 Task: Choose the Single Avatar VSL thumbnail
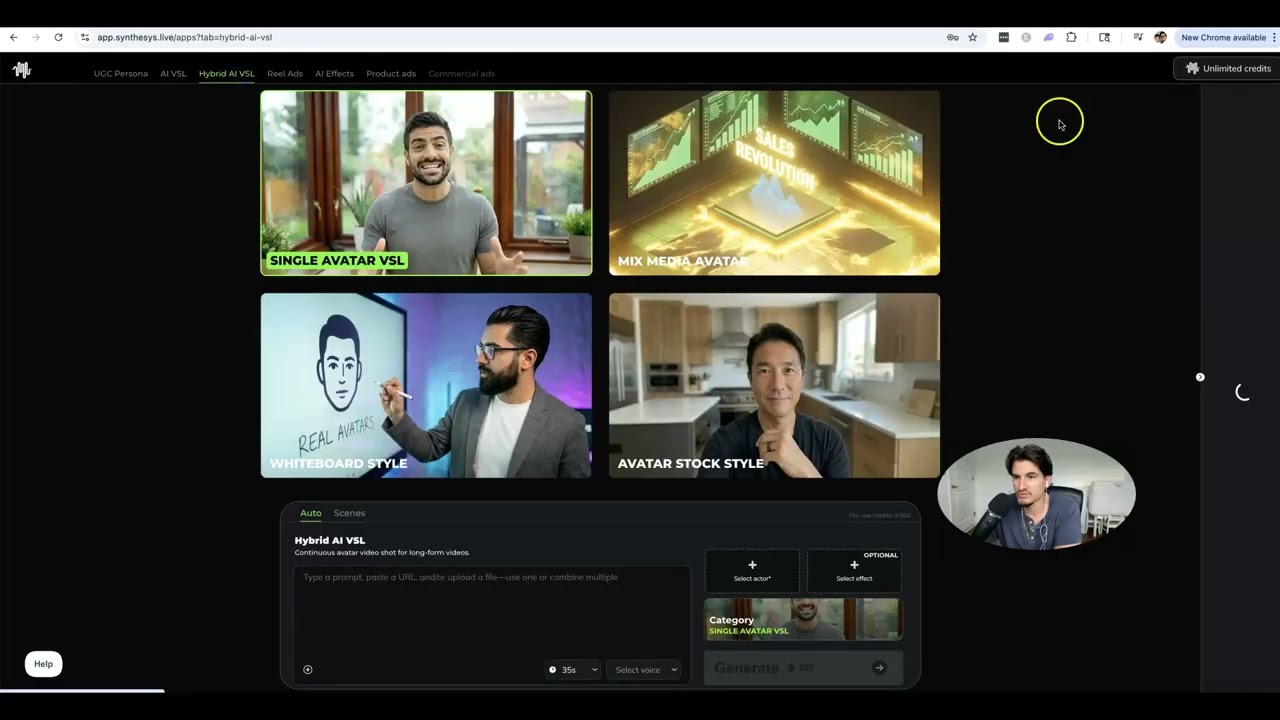426,183
